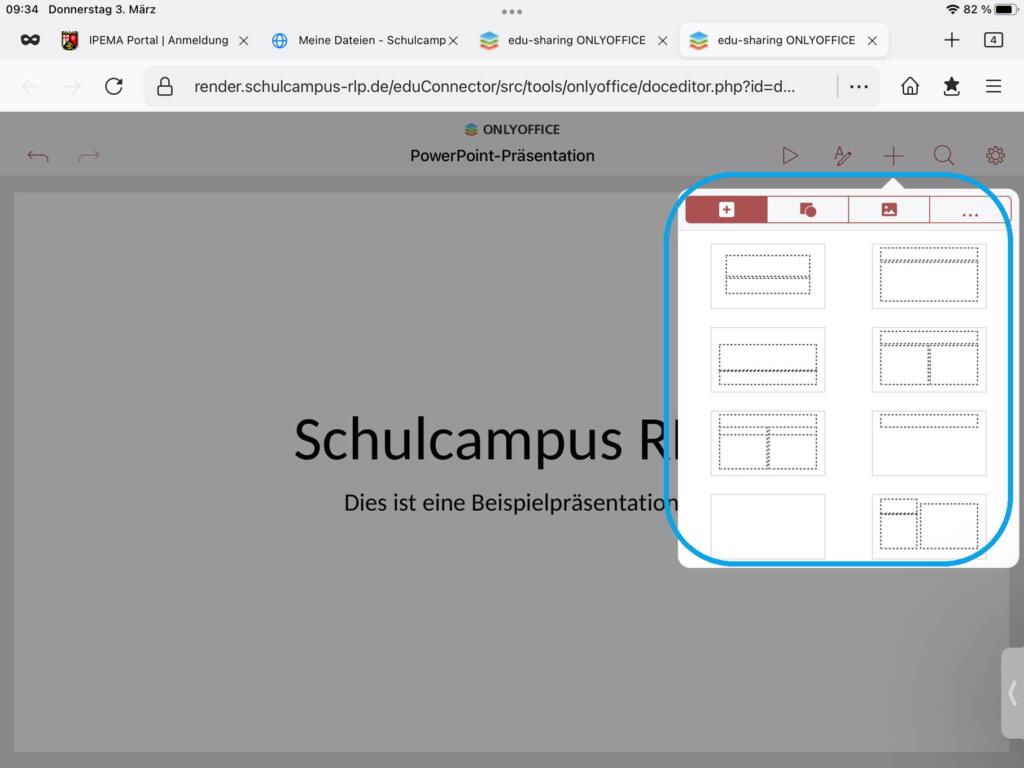1024x768 pixels.
Task: Tap the battery indicator in the status bar
Action: point(1006,9)
